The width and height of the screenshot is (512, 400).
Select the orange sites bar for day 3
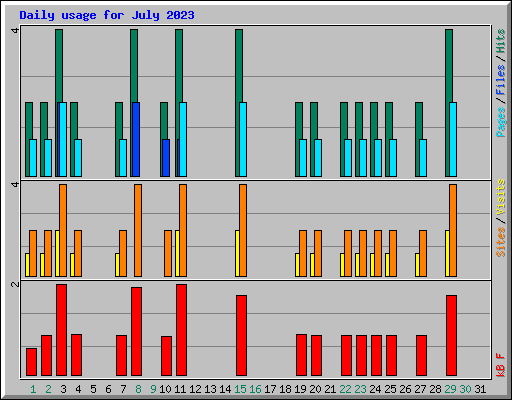click(63, 230)
